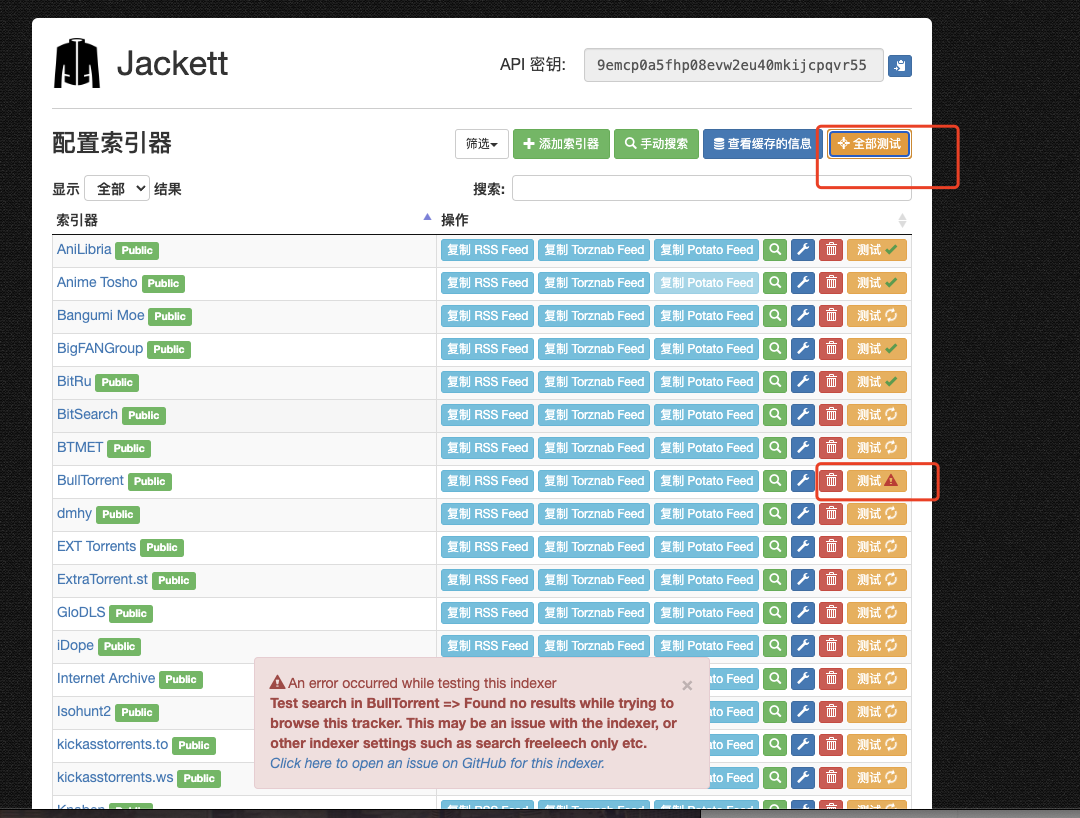Search BigFANGroup with magnifier icon
The image size is (1080, 818).
[x=775, y=348]
